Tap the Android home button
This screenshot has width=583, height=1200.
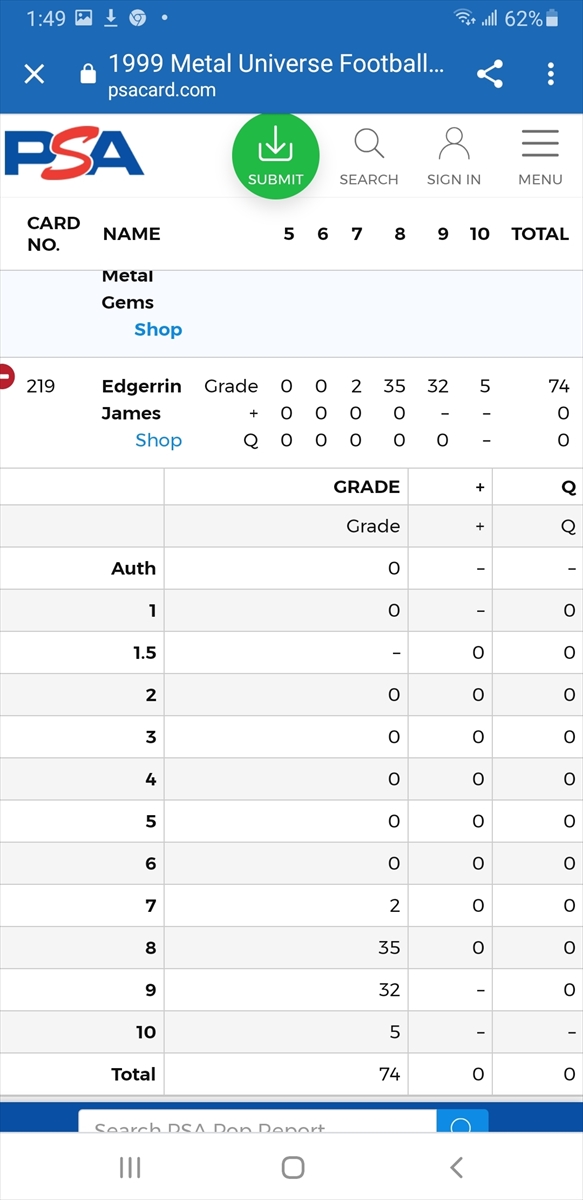coord(292,1167)
